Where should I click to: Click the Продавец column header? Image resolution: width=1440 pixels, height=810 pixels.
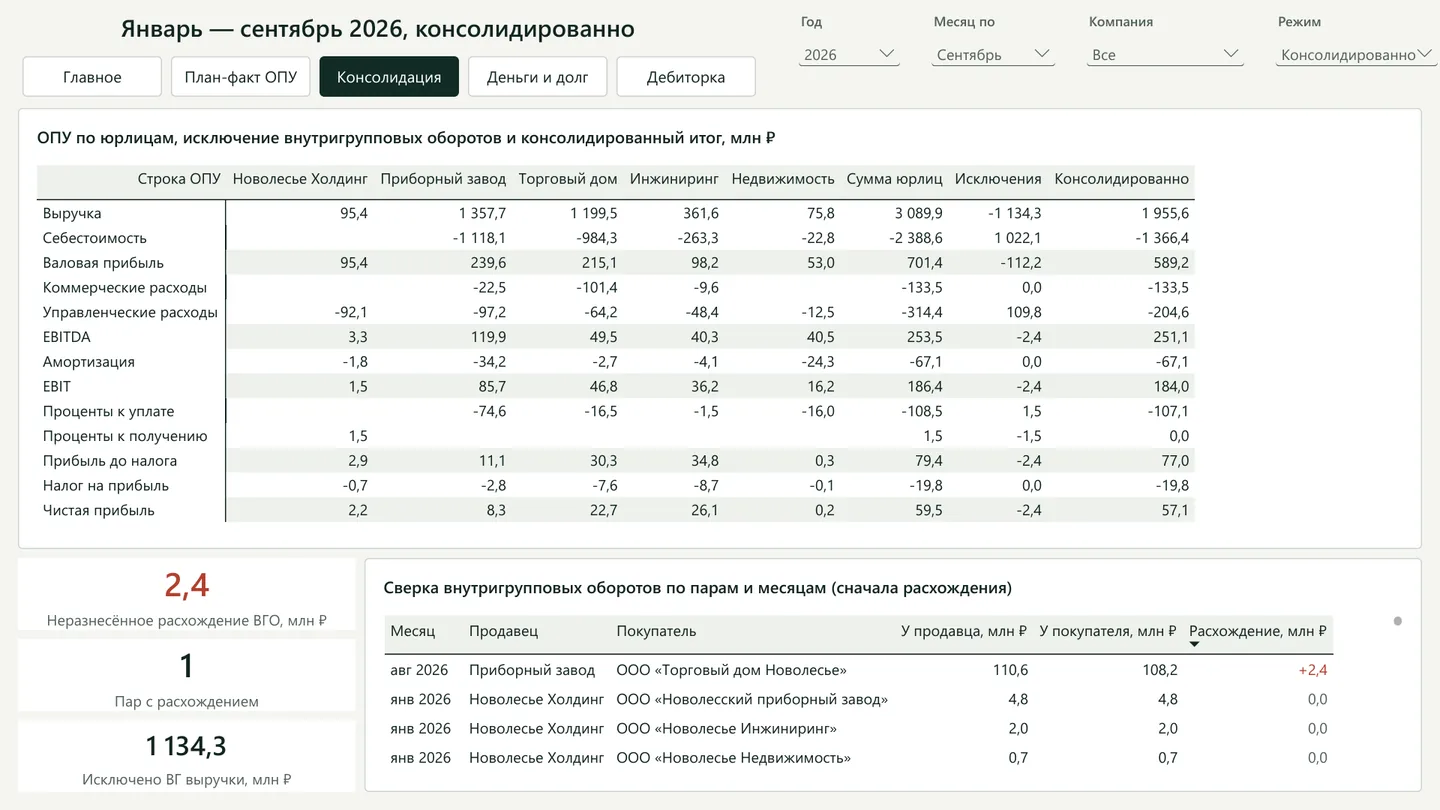point(503,631)
